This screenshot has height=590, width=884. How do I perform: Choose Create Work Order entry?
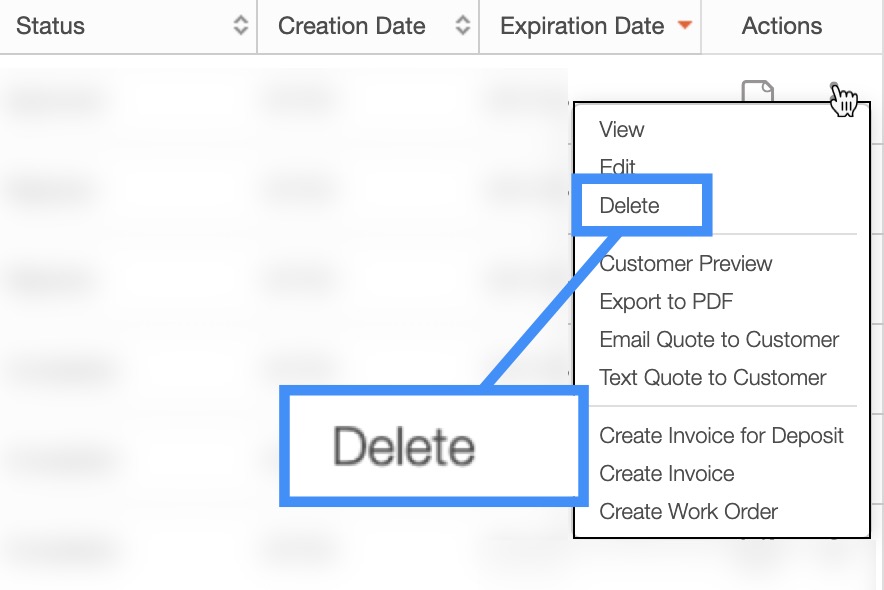click(688, 512)
